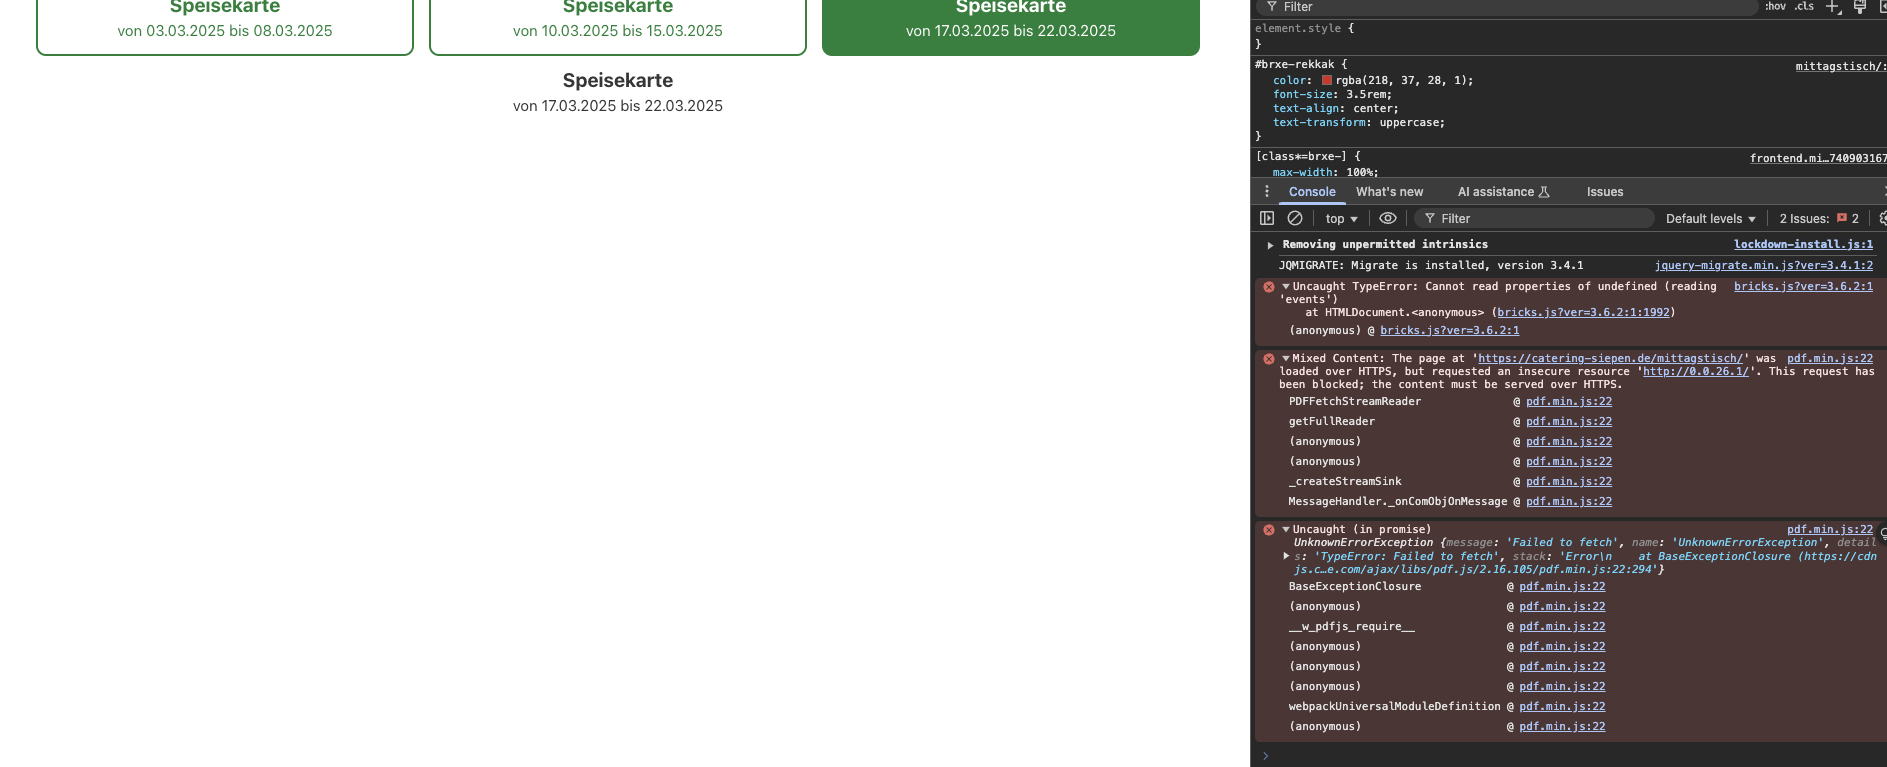The height and width of the screenshot is (767, 1887).
Task: Click the font-size: 3.5rem value
Action: [1365, 94]
